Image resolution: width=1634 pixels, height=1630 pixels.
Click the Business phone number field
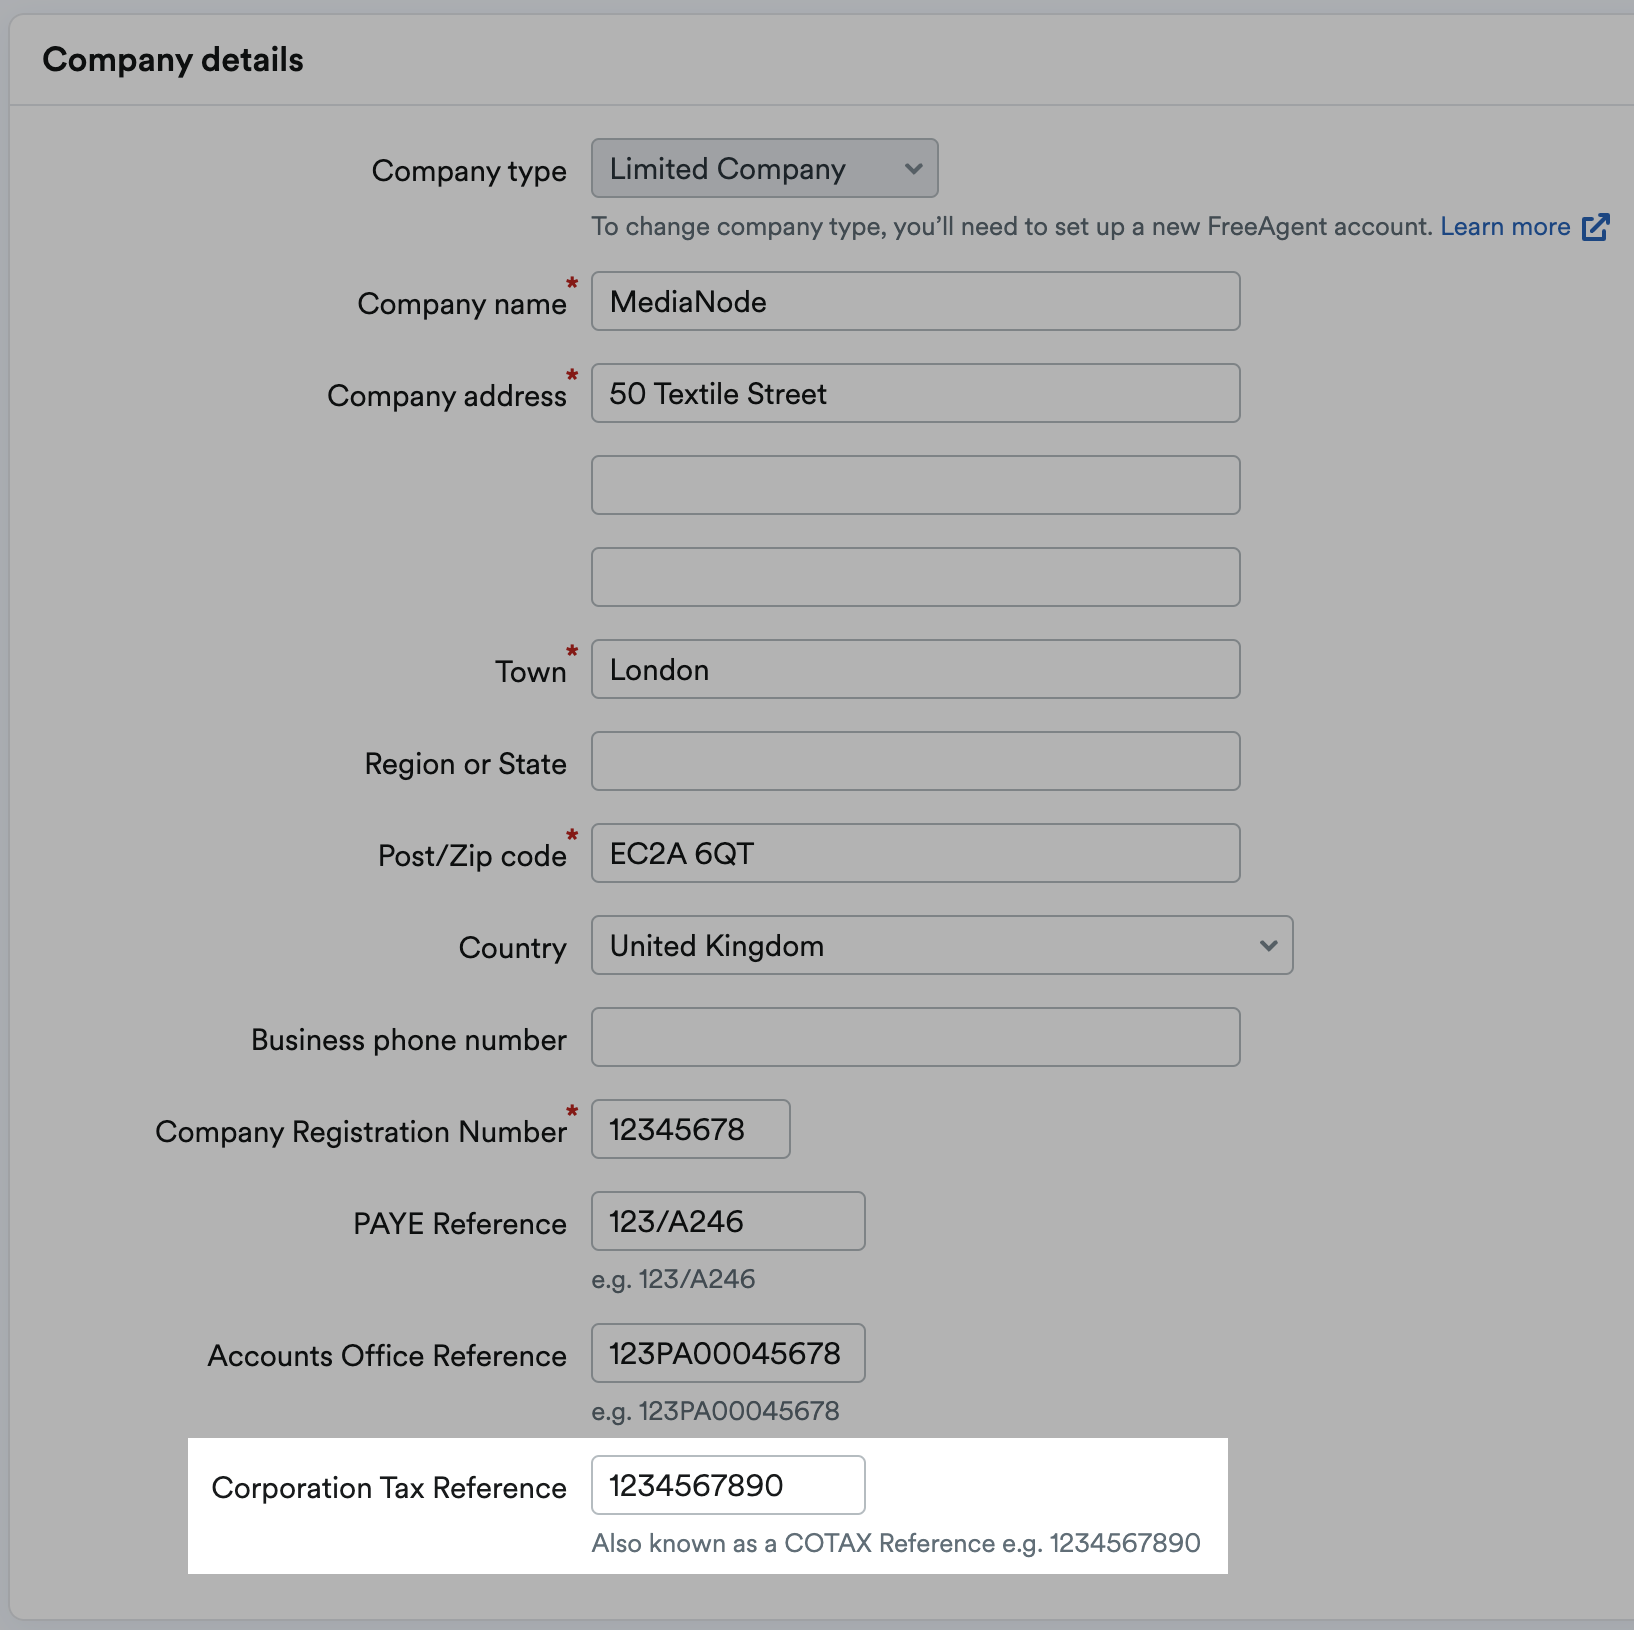pyautogui.click(x=915, y=1037)
